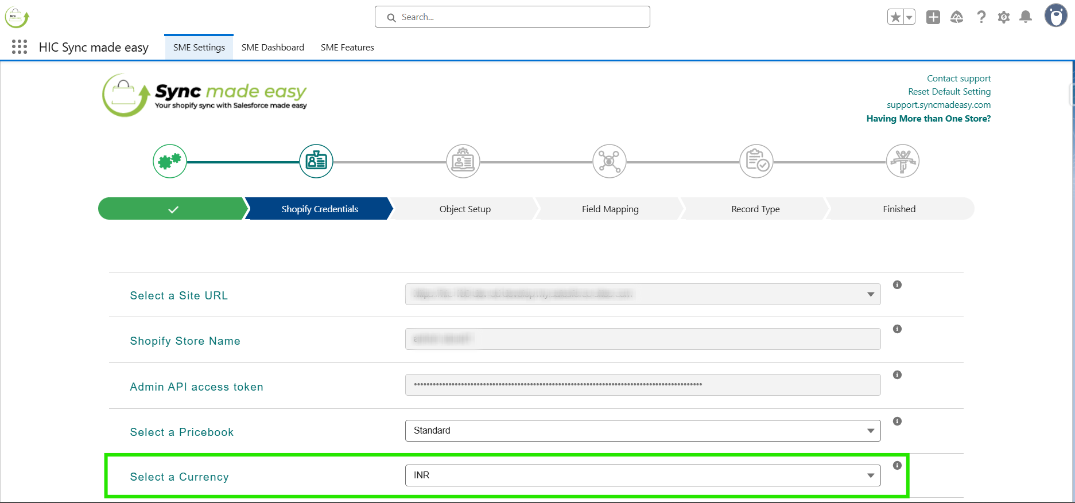Image resolution: width=1075 pixels, height=503 pixels.
Task: Open the Trailhead guidance cloud icon
Action: tap(957, 17)
